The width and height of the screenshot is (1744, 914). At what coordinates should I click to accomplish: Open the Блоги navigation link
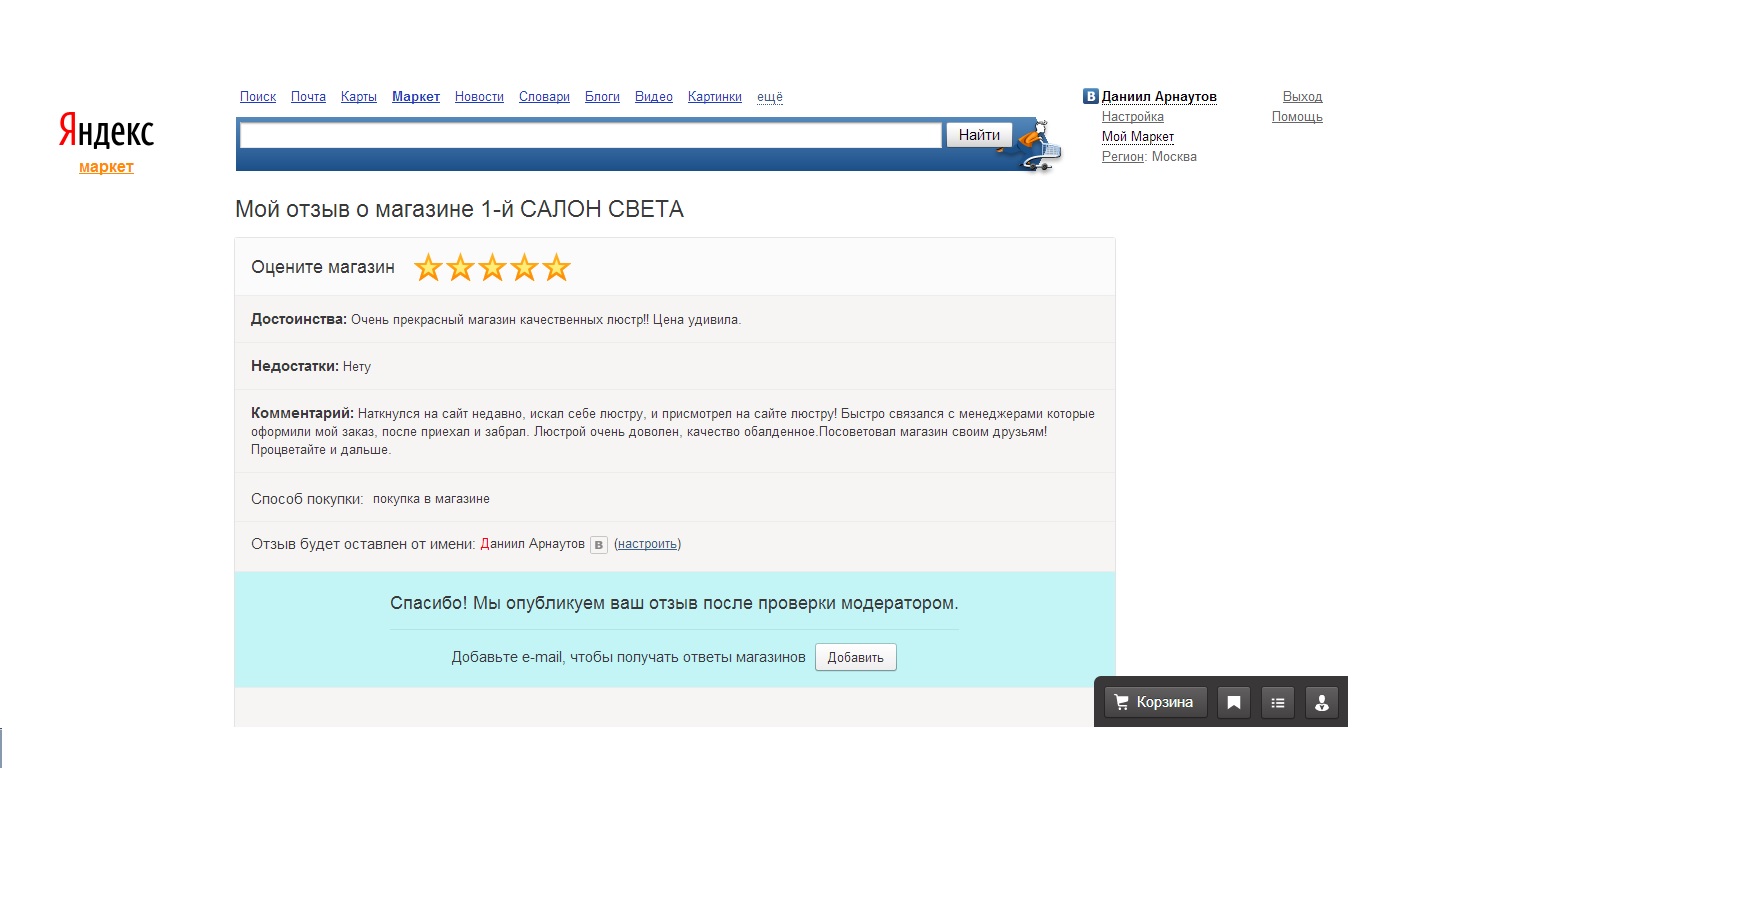point(602,97)
